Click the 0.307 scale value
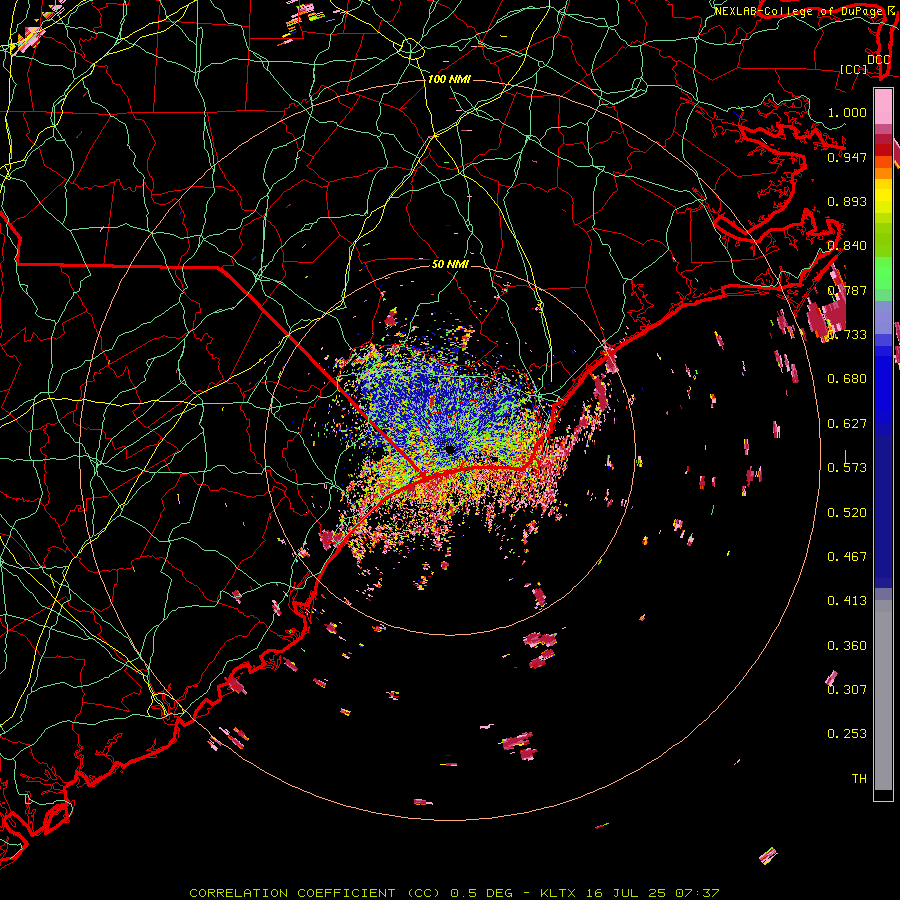900x900 pixels. point(847,690)
